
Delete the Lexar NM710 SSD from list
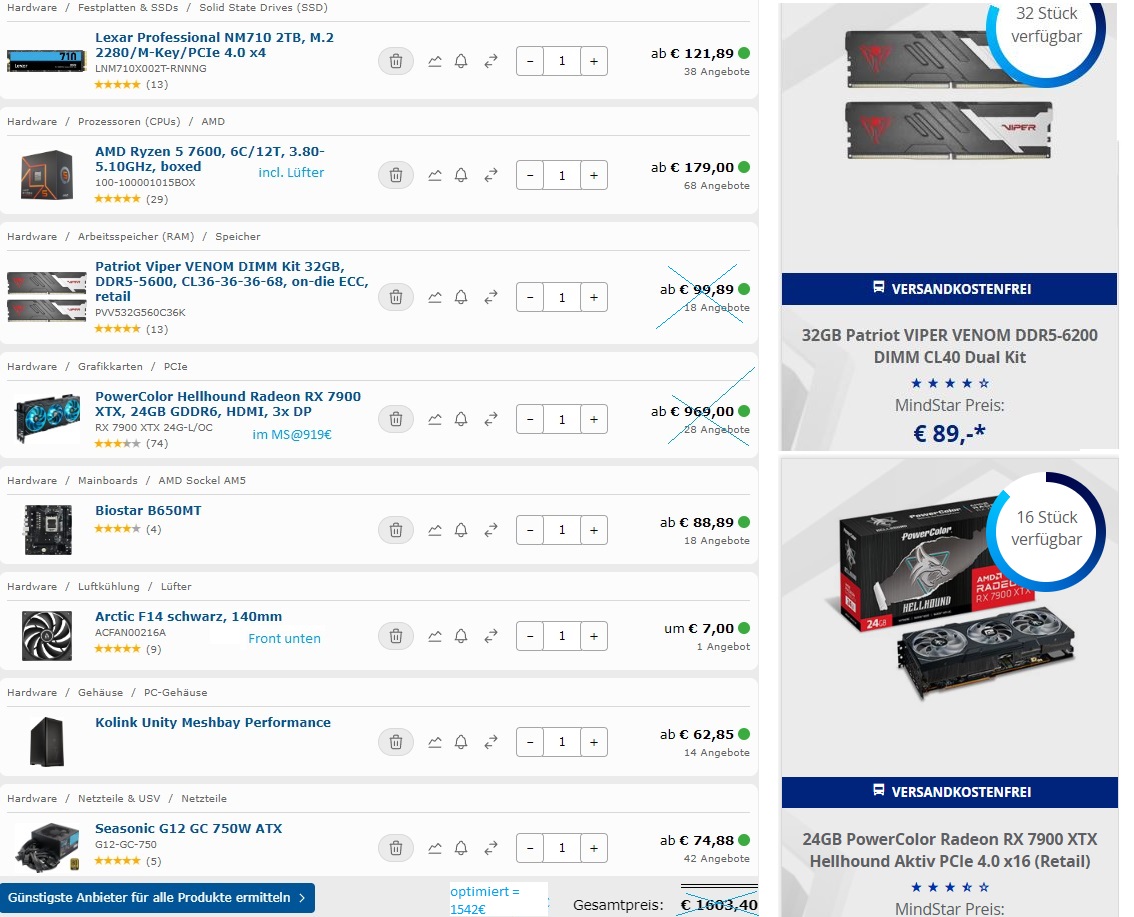[396, 61]
